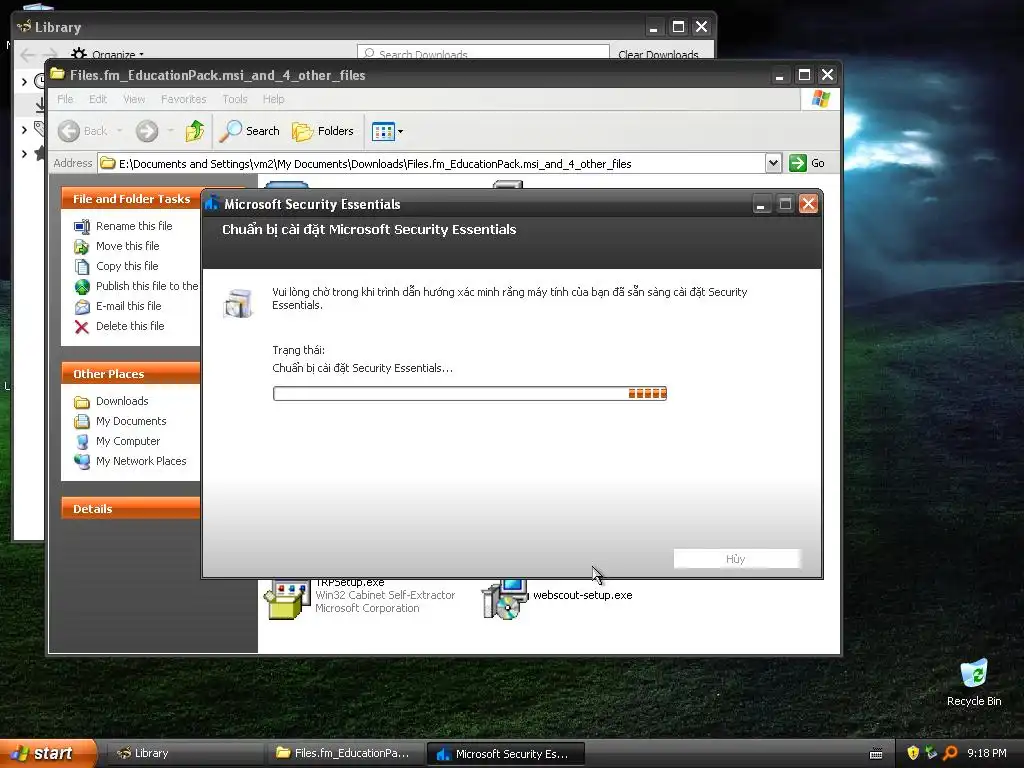
Task: Click the Windows flag logo in Explorer
Action: click(820, 99)
